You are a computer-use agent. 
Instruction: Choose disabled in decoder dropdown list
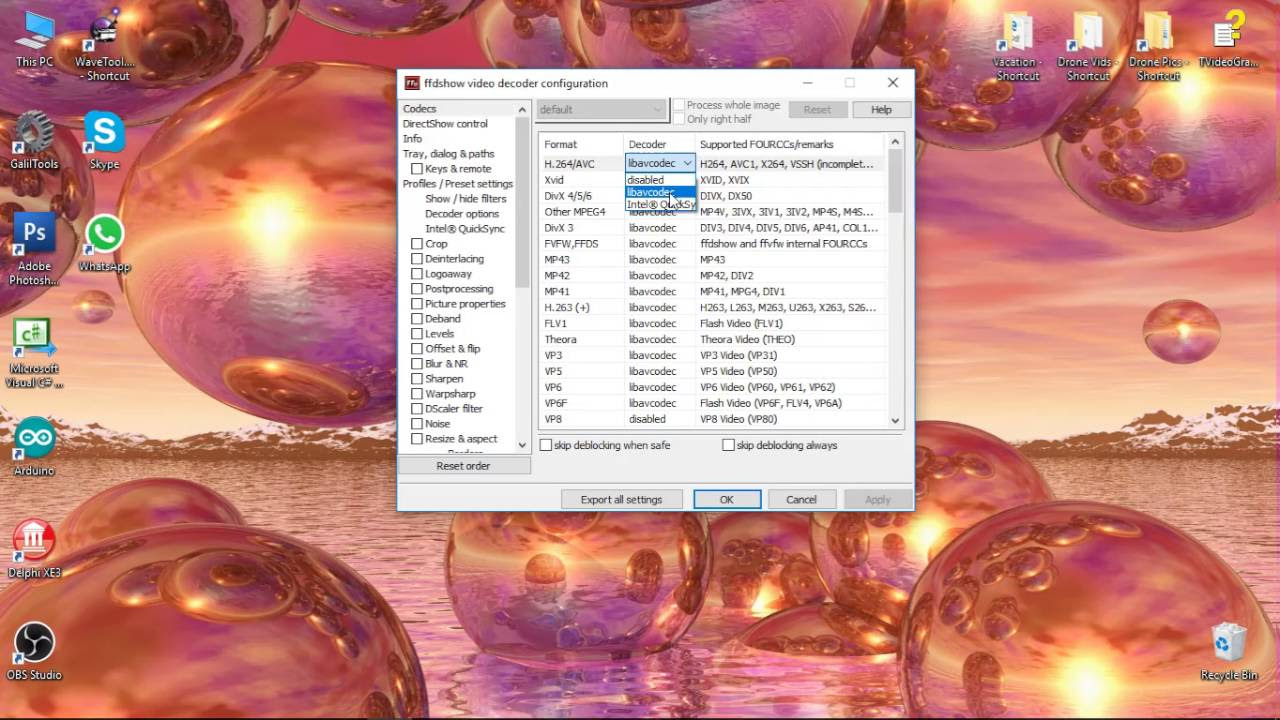(x=660, y=180)
